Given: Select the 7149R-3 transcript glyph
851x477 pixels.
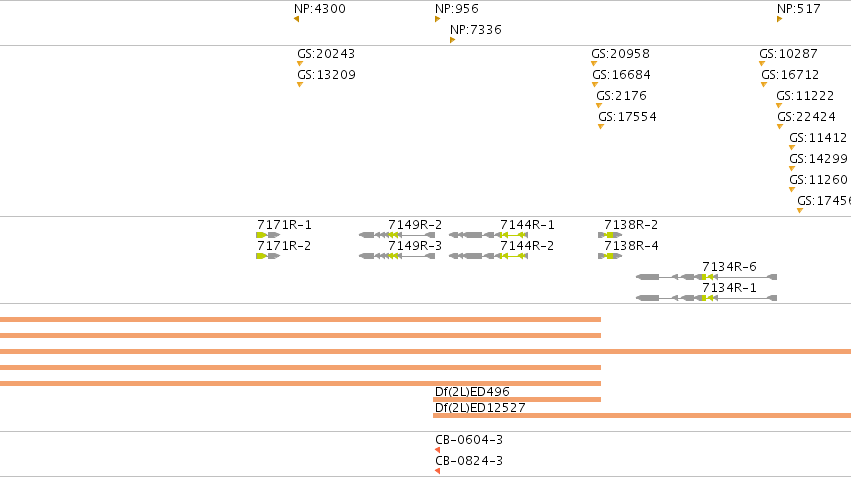Looking at the screenshot, I should [x=397, y=256].
